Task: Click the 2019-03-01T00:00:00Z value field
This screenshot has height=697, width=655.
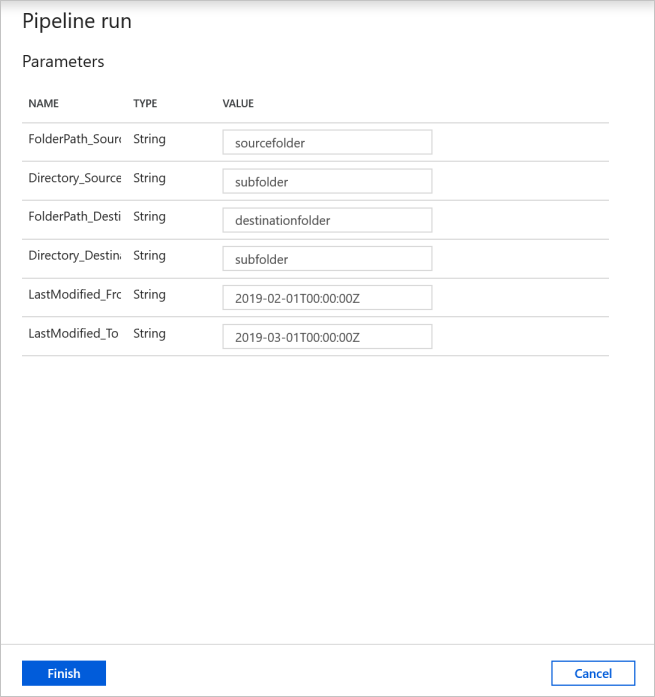Action: [327, 337]
